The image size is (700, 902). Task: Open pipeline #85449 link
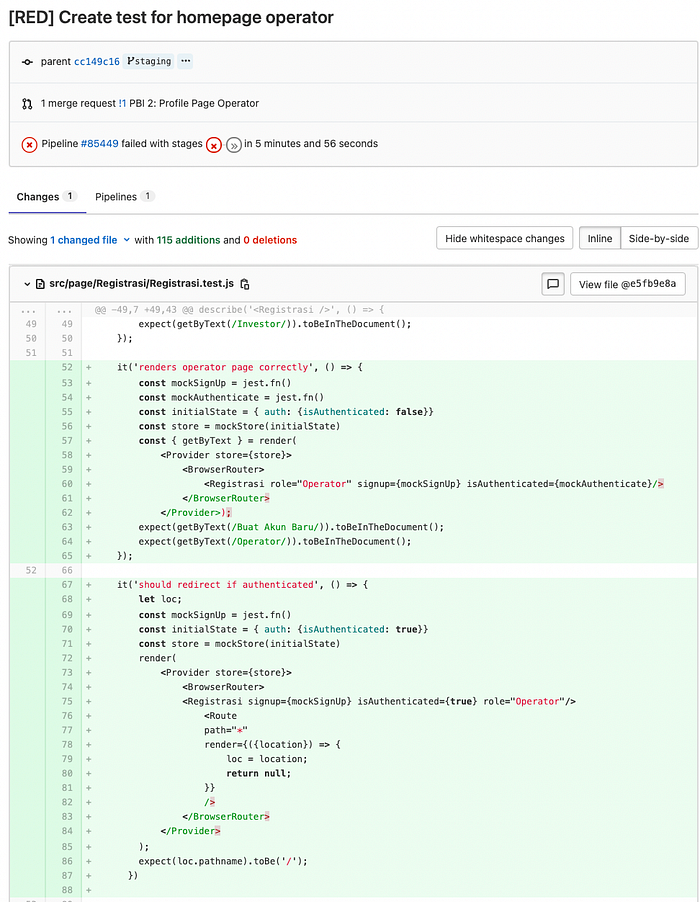[x=100, y=144]
